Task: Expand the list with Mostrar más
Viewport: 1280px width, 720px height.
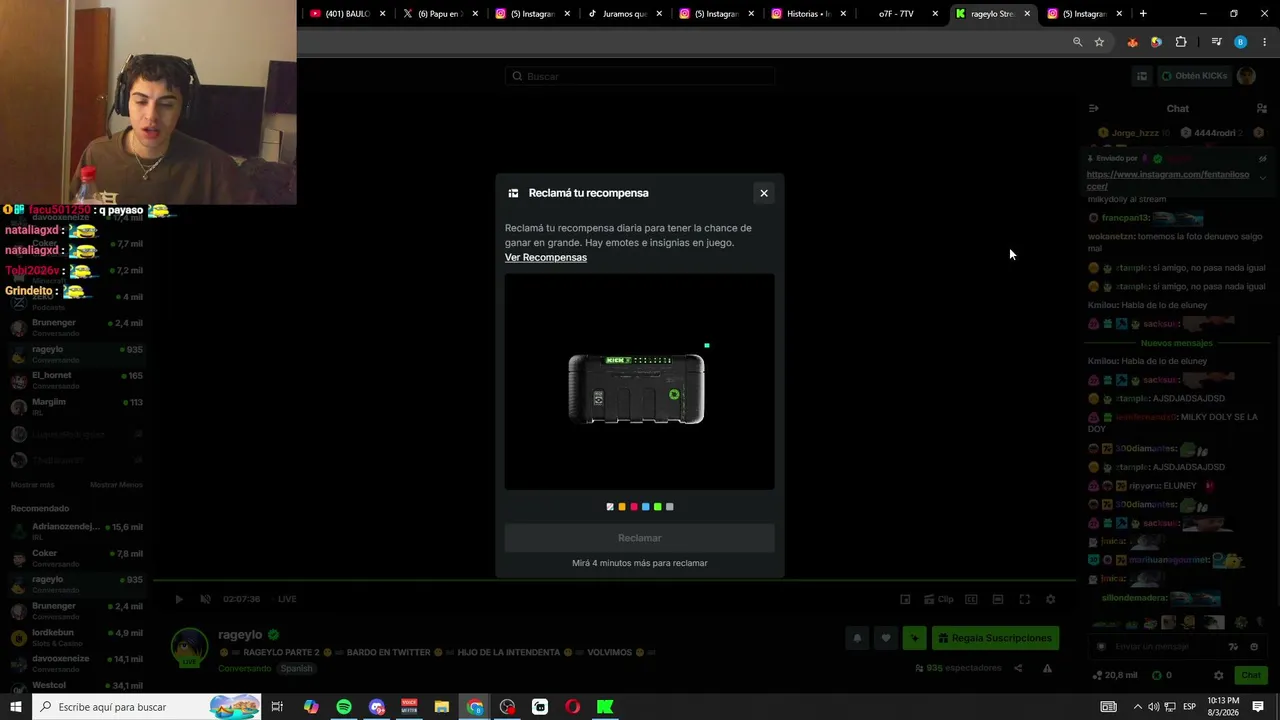Action: pos(33,485)
